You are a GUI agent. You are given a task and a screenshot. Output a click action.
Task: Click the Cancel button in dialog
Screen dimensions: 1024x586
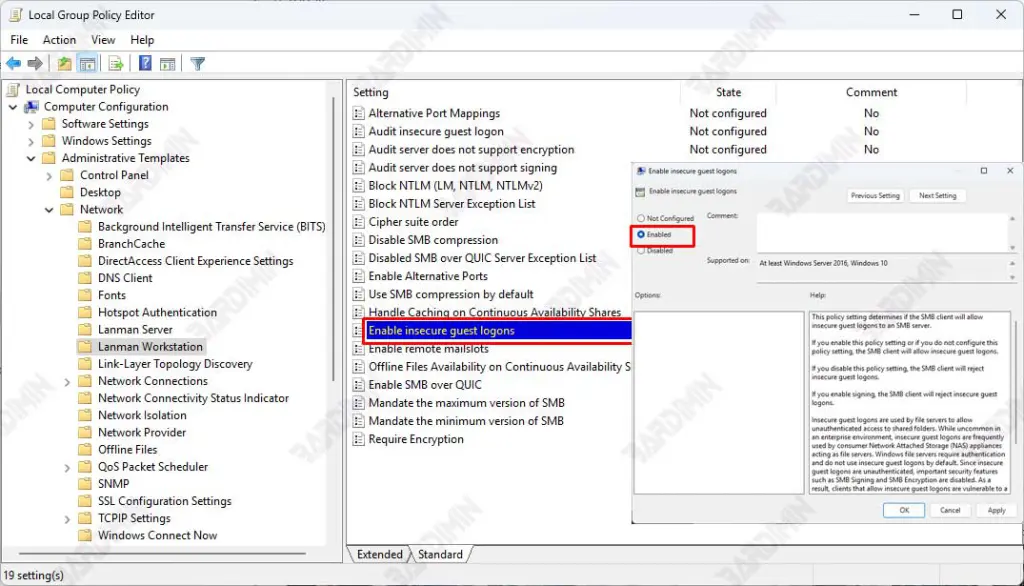tap(950, 510)
